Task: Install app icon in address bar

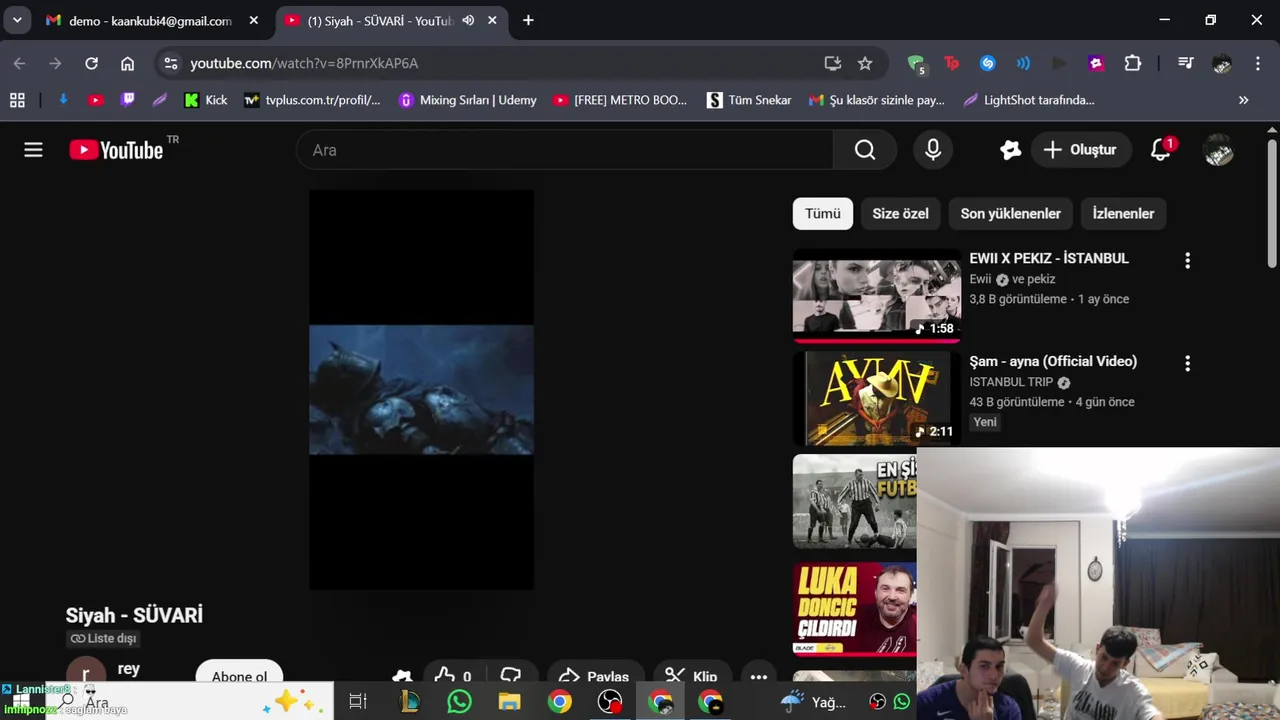Action: [832, 63]
